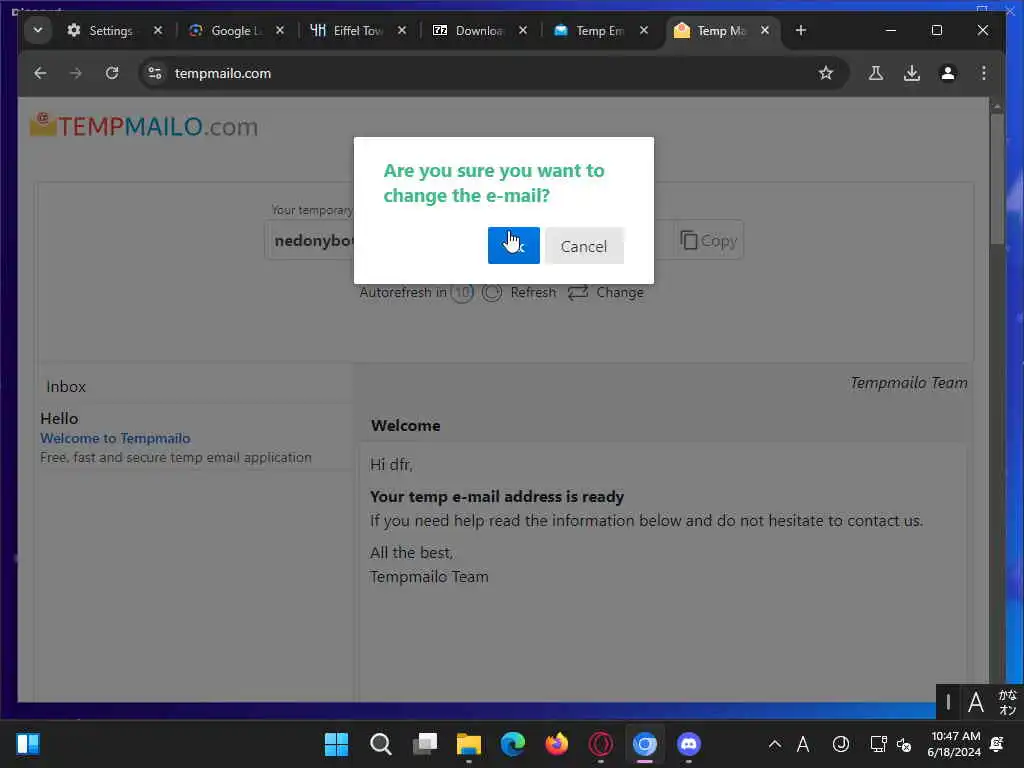This screenshot has width=1024, height=768.
Task: Click the IME circle tray icon
Action: pyautogui.click(x=840, y=744)
